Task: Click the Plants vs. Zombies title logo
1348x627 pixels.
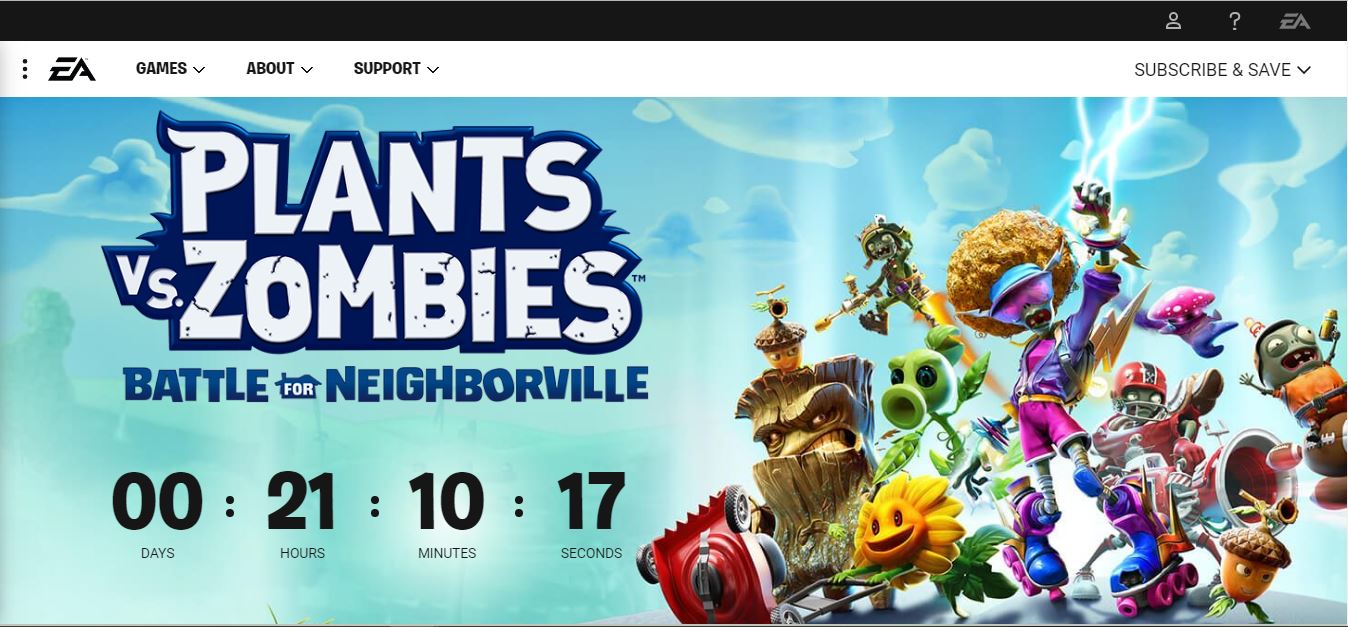Action: [x=373, y=235]
